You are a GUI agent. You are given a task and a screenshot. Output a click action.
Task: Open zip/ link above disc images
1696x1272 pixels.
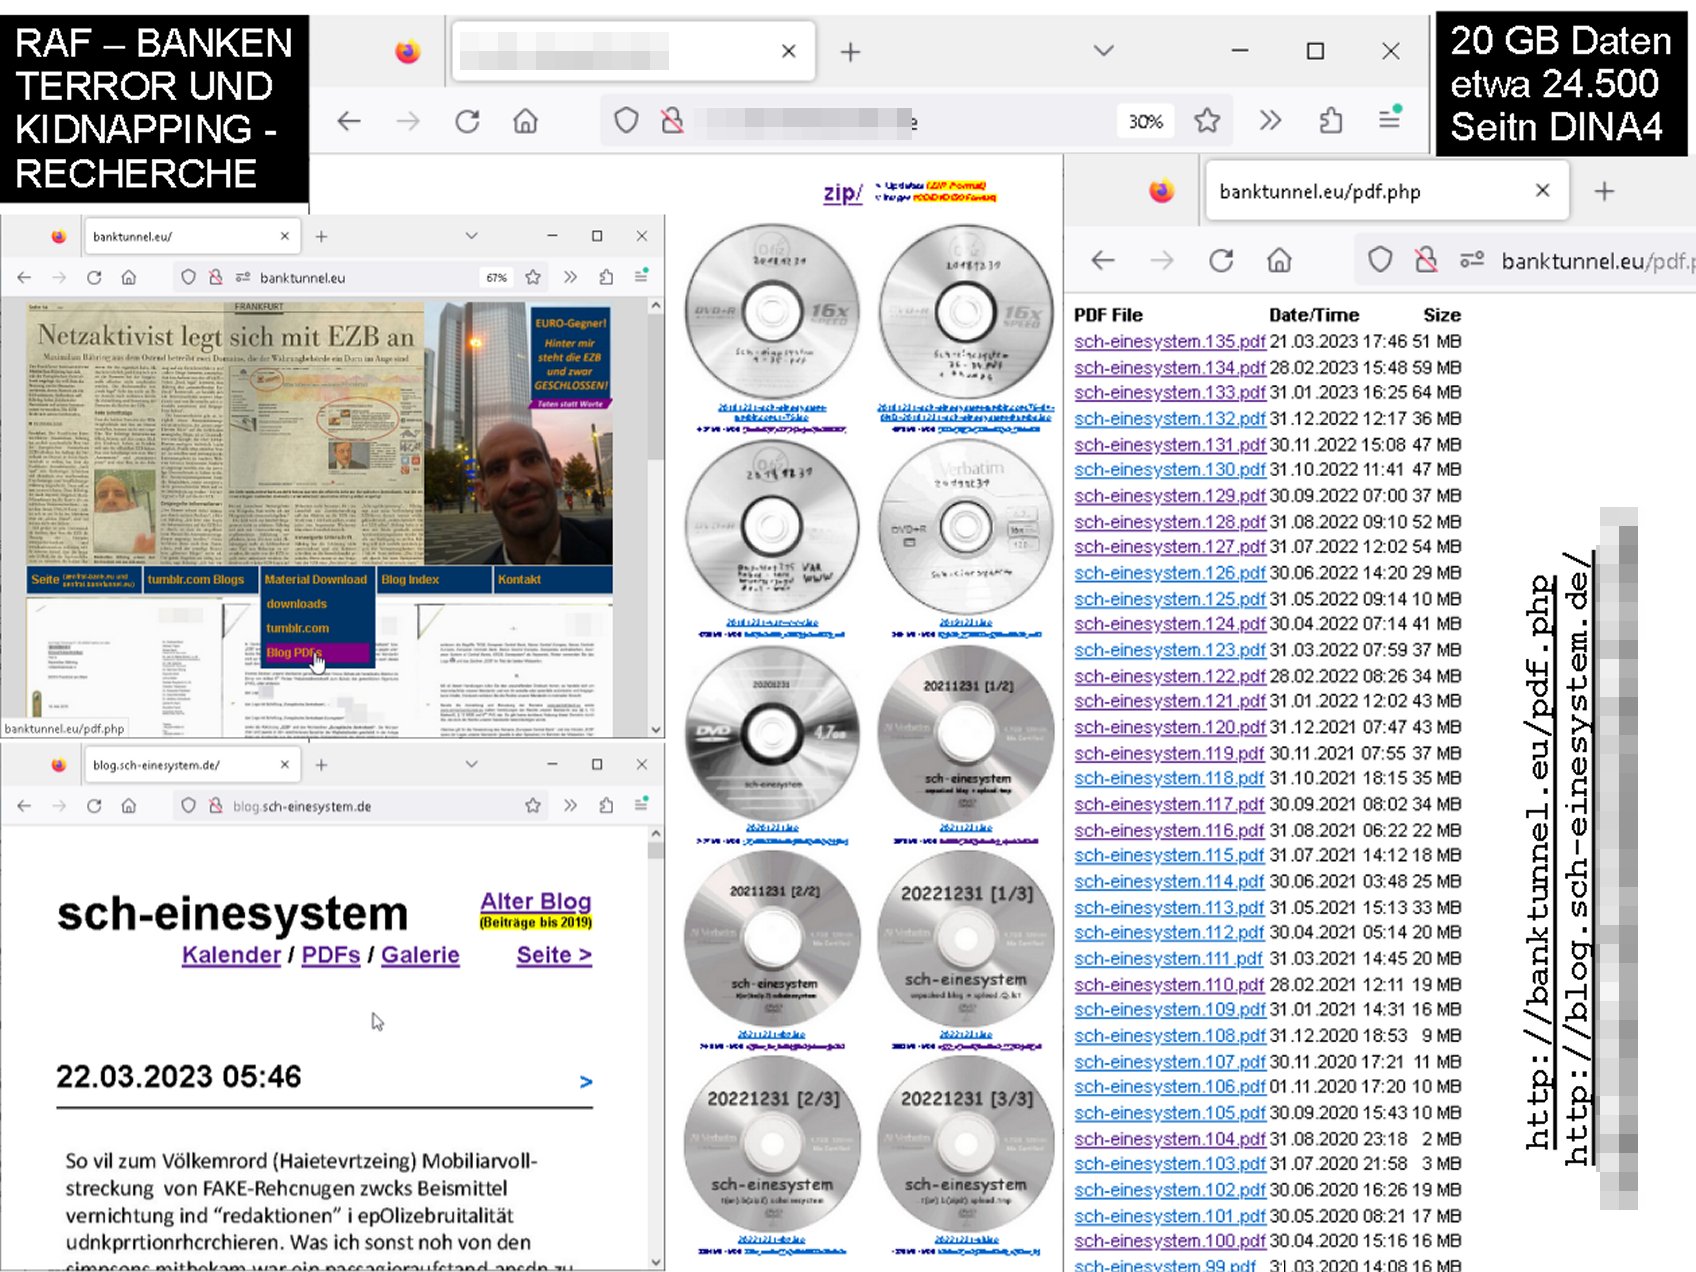click(842, 193)
